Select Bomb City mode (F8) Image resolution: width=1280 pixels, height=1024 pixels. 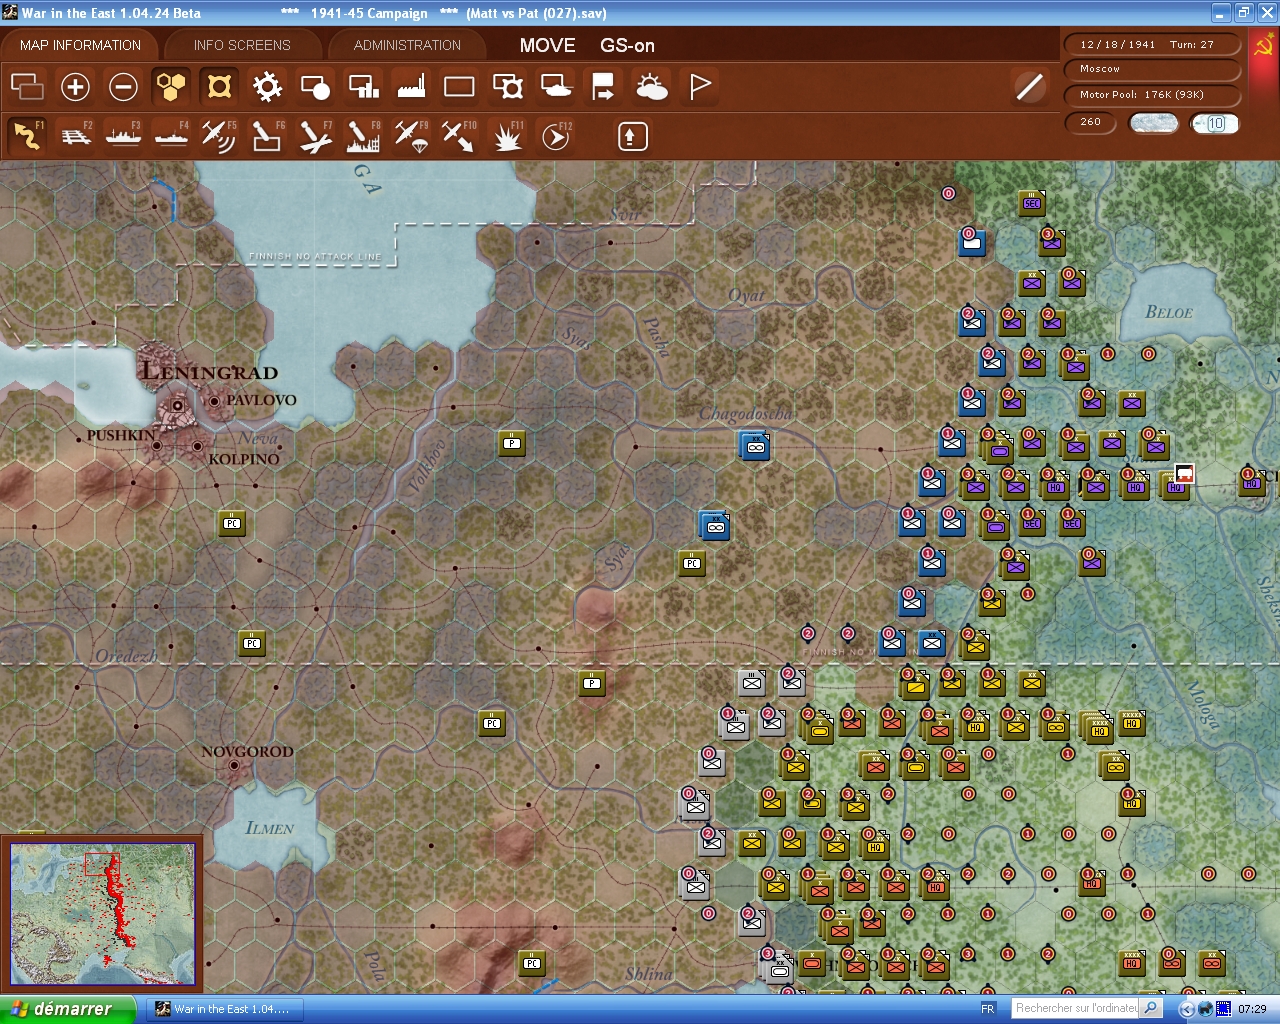(363, 136)
